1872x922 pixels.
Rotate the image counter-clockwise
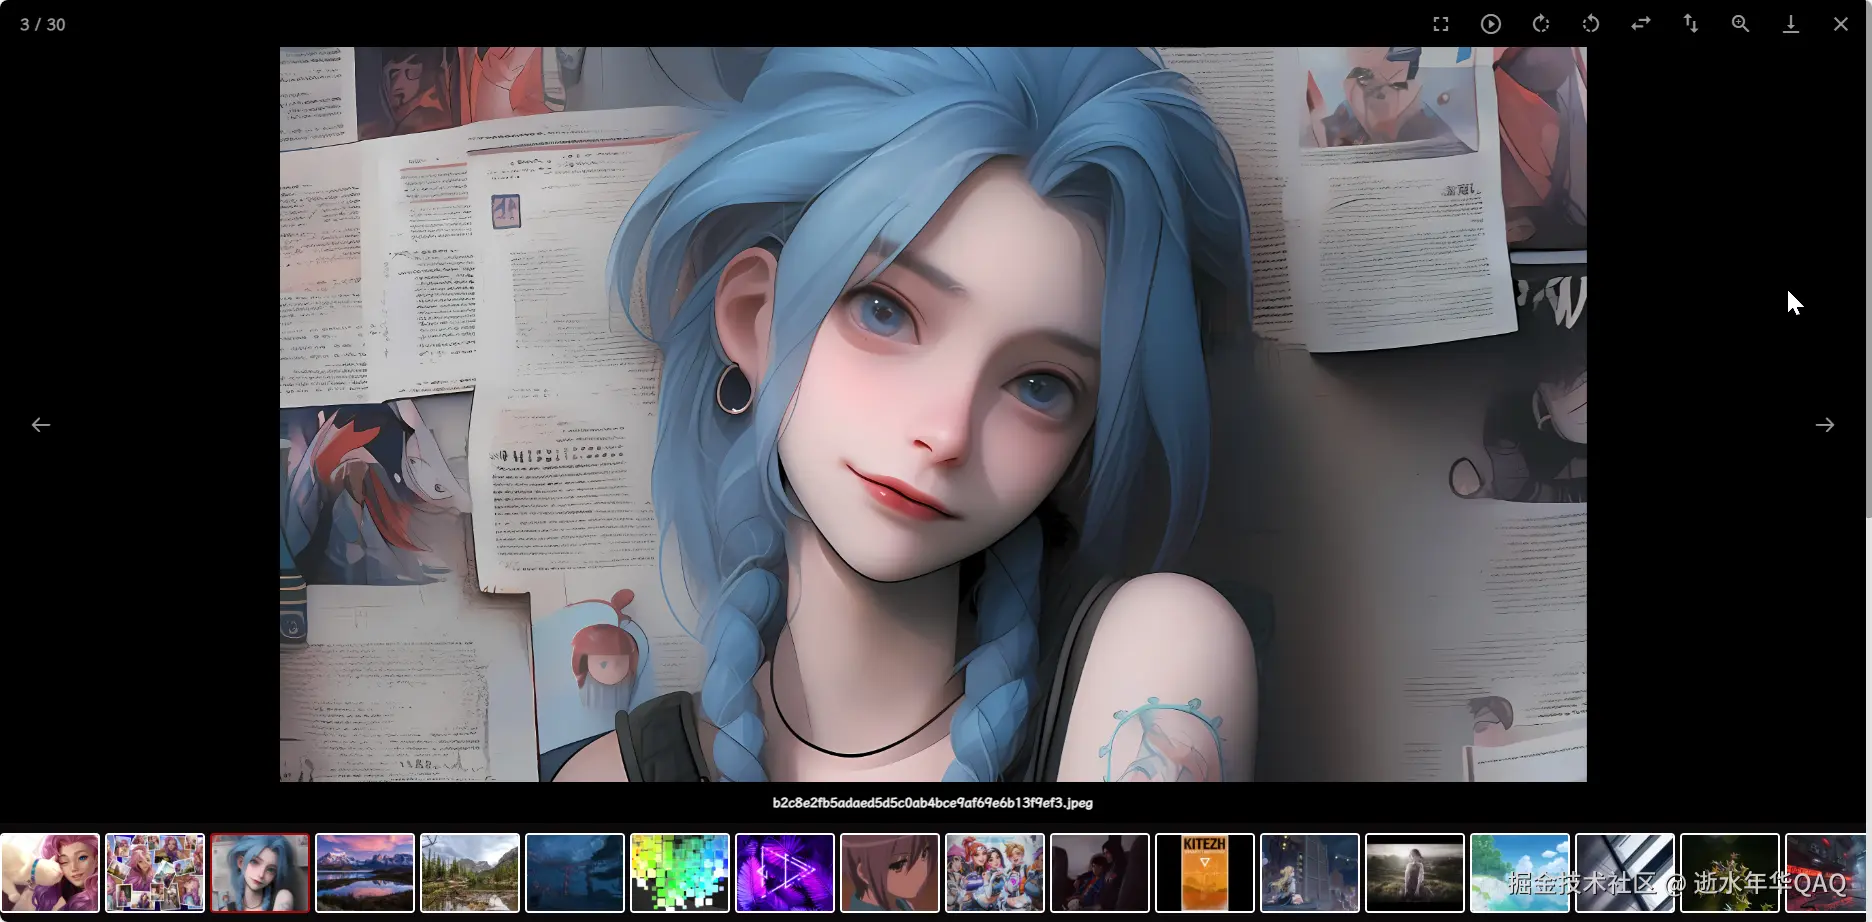(x=1590, y=24)
